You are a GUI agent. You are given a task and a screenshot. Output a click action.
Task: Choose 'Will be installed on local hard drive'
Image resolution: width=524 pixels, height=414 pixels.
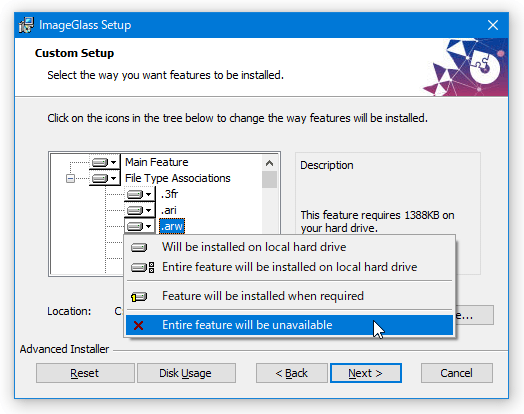tap(289, 247)
